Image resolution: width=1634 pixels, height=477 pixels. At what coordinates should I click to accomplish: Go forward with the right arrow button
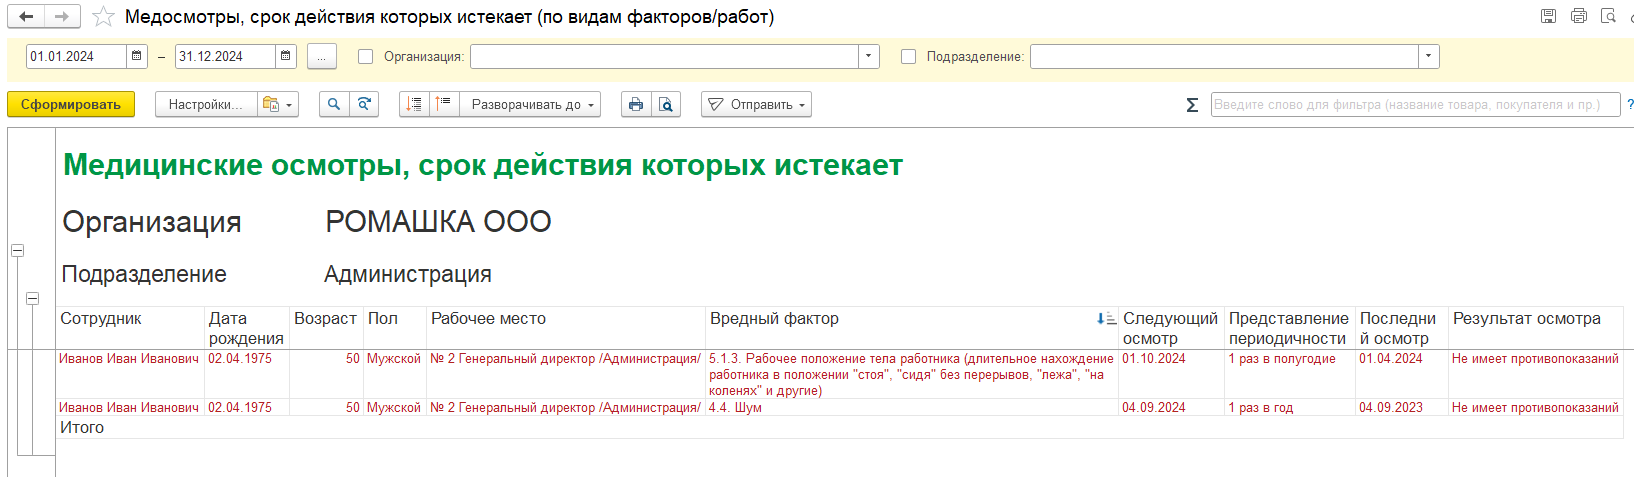click(x=62, y=16)
